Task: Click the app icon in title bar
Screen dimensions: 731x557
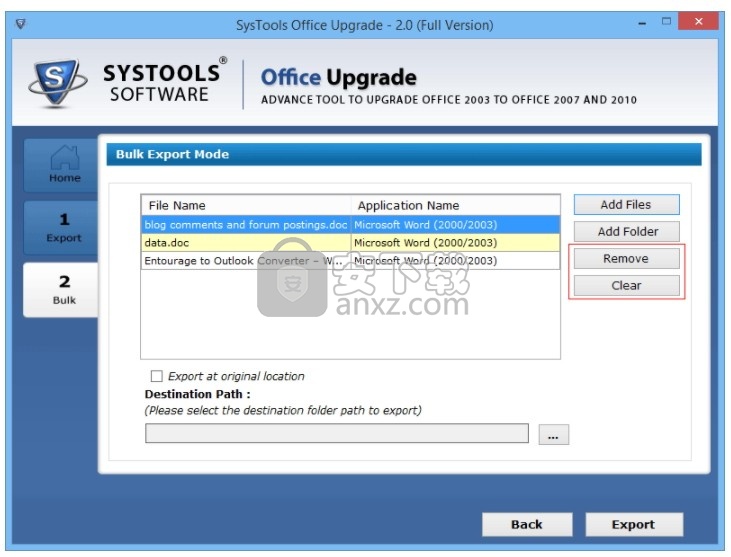Action: (x=21, y=24)
